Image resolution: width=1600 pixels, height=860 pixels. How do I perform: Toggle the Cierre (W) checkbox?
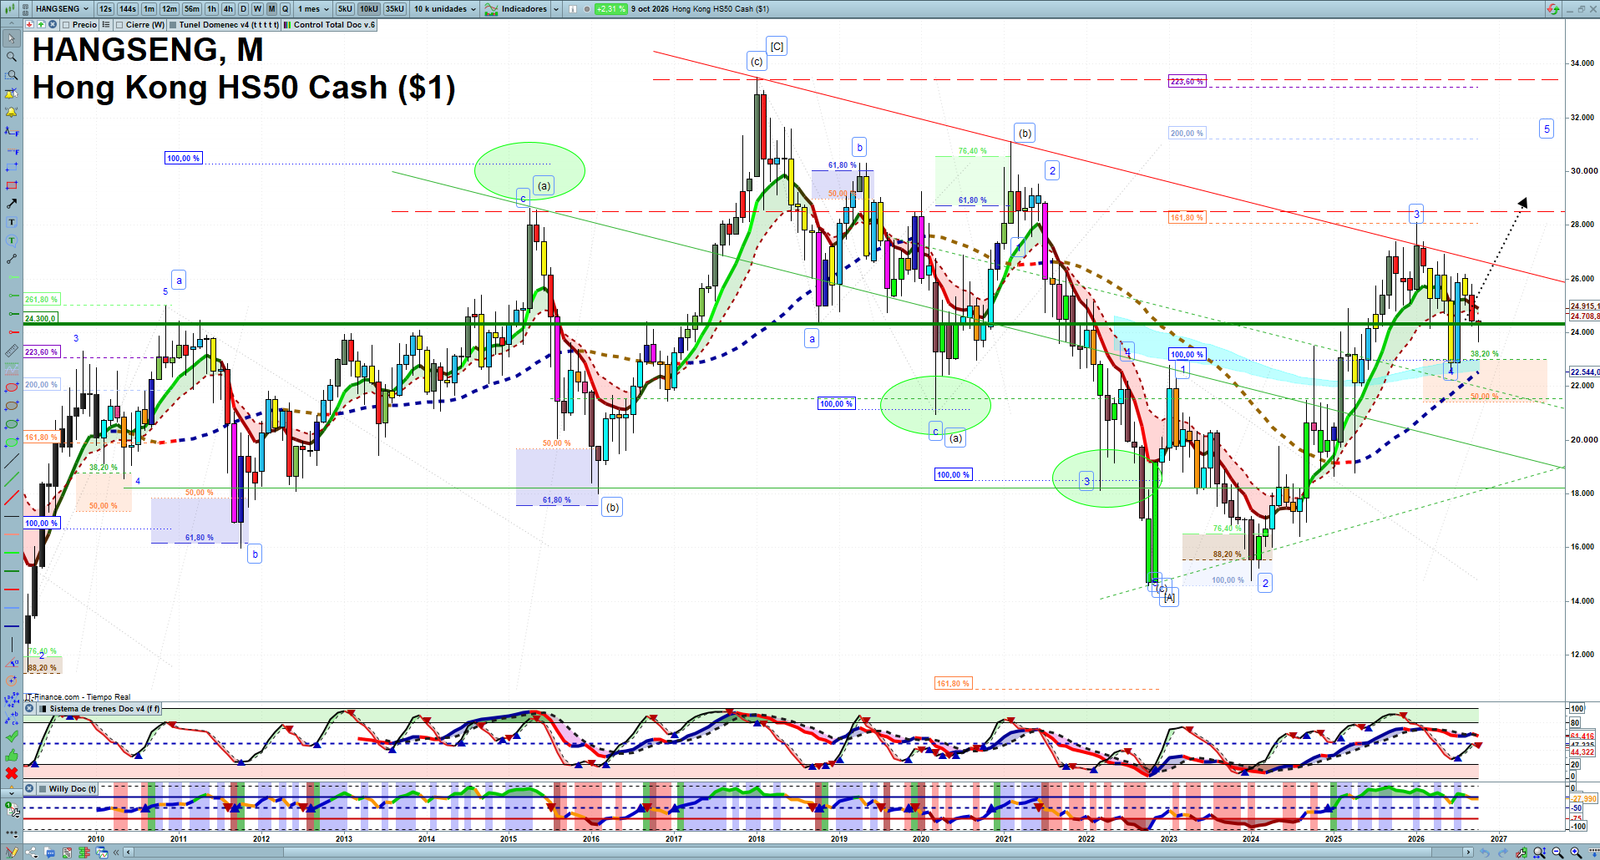120,25
